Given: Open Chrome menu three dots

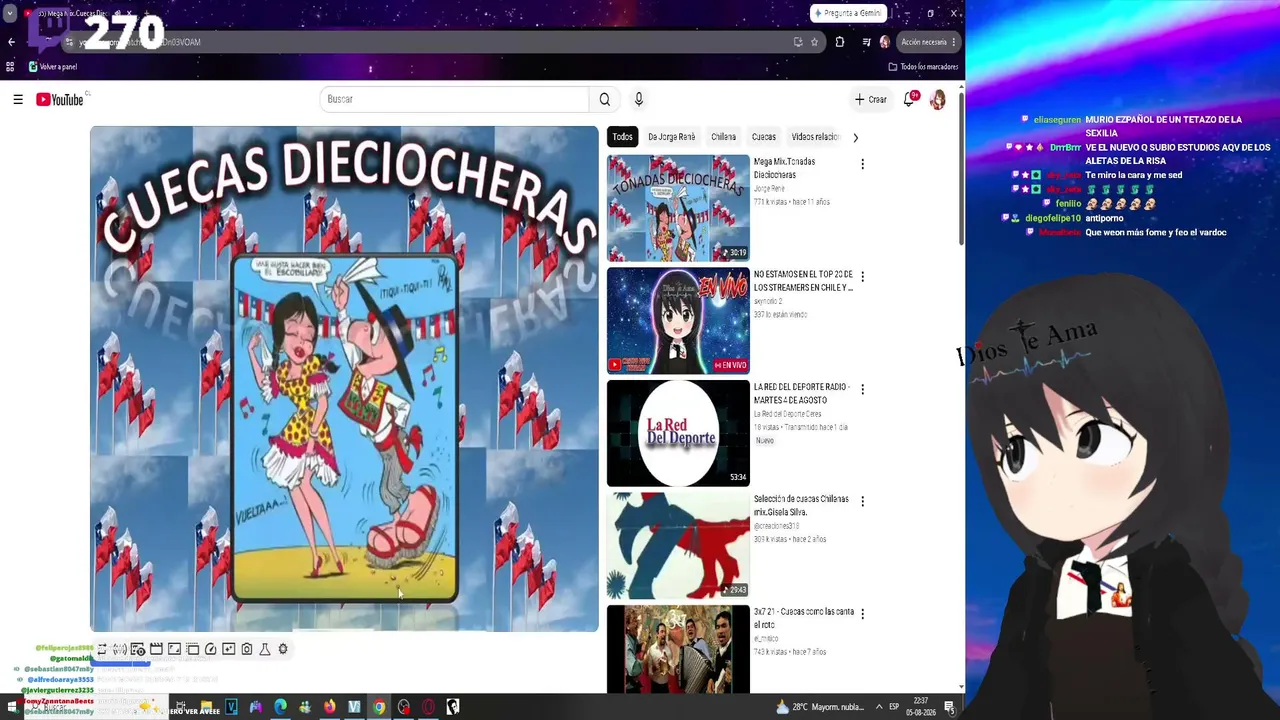Looking at the screenshot, I should [x=954, y=42].
